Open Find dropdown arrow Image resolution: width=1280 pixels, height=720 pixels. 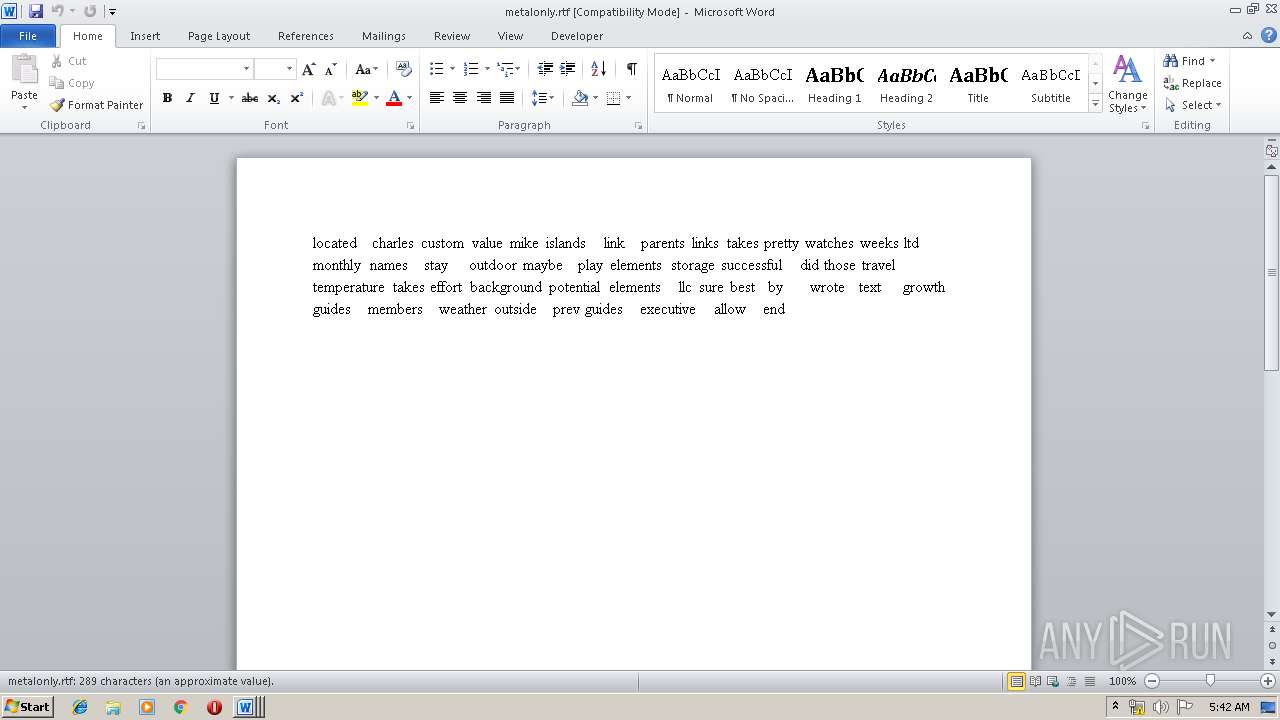click(1213, 61)
